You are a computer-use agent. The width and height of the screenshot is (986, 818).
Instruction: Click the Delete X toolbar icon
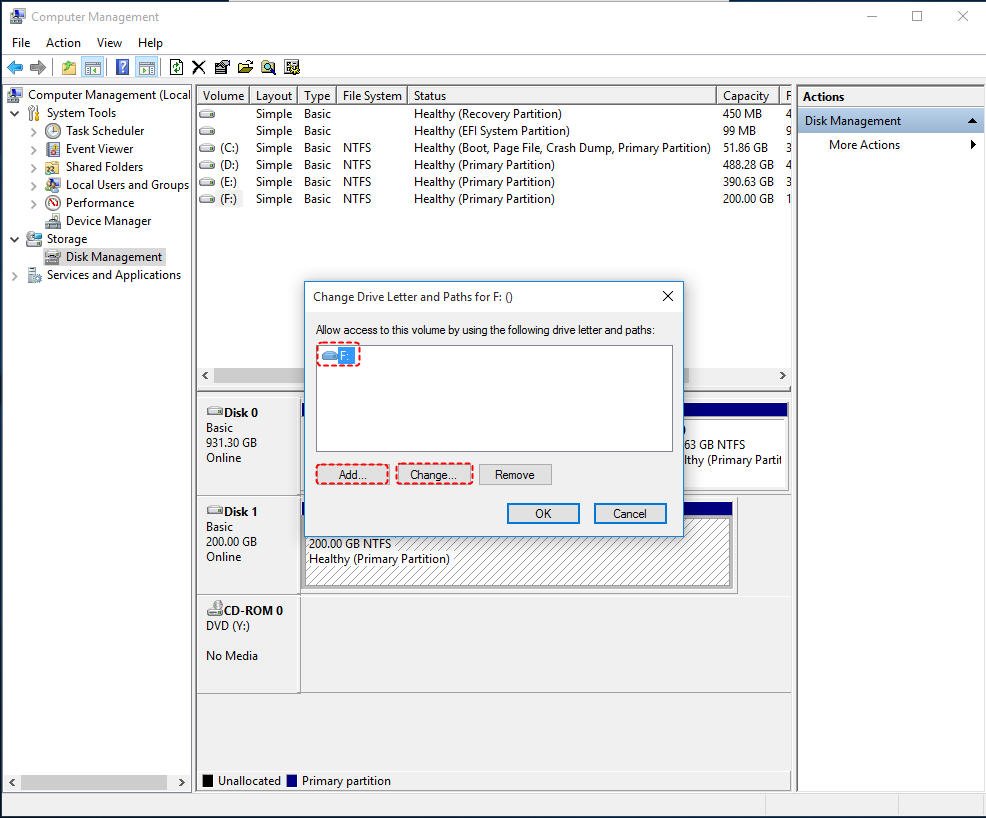[199, 67]
